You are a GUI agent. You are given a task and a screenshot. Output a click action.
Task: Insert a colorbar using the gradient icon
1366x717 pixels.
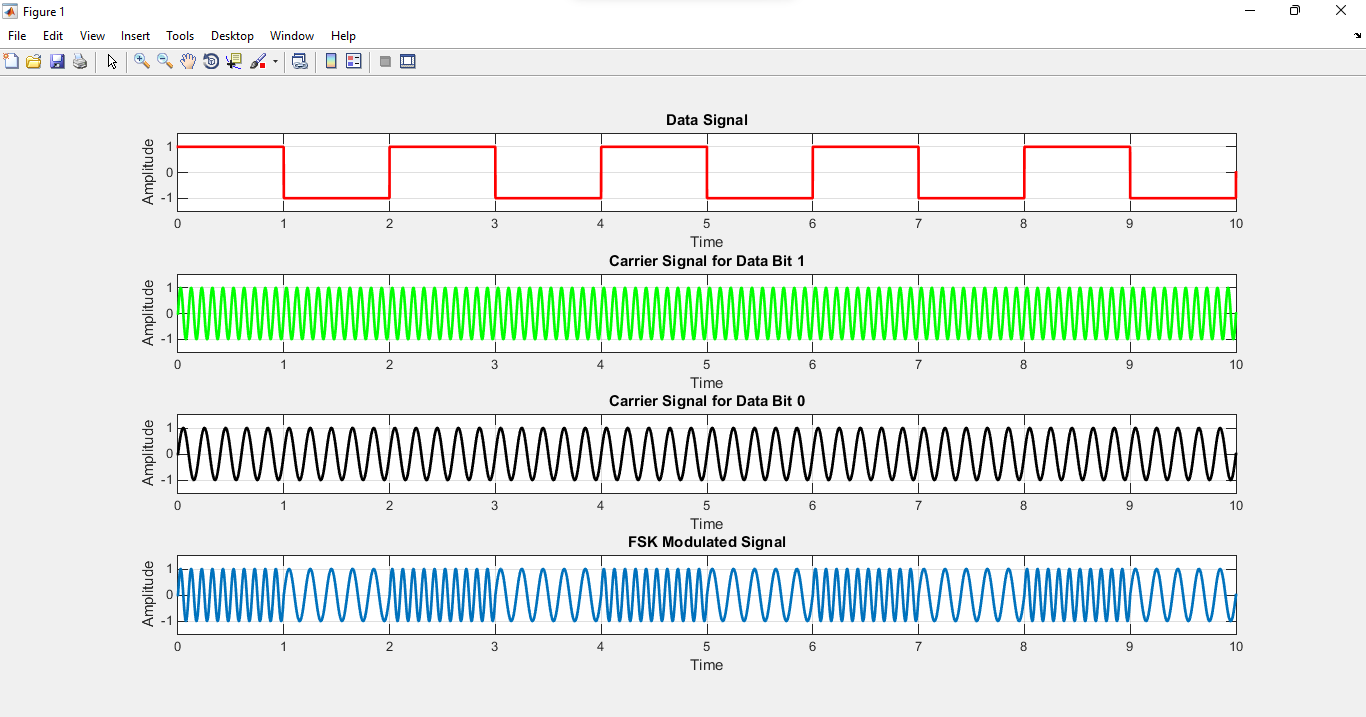[331, 61]
